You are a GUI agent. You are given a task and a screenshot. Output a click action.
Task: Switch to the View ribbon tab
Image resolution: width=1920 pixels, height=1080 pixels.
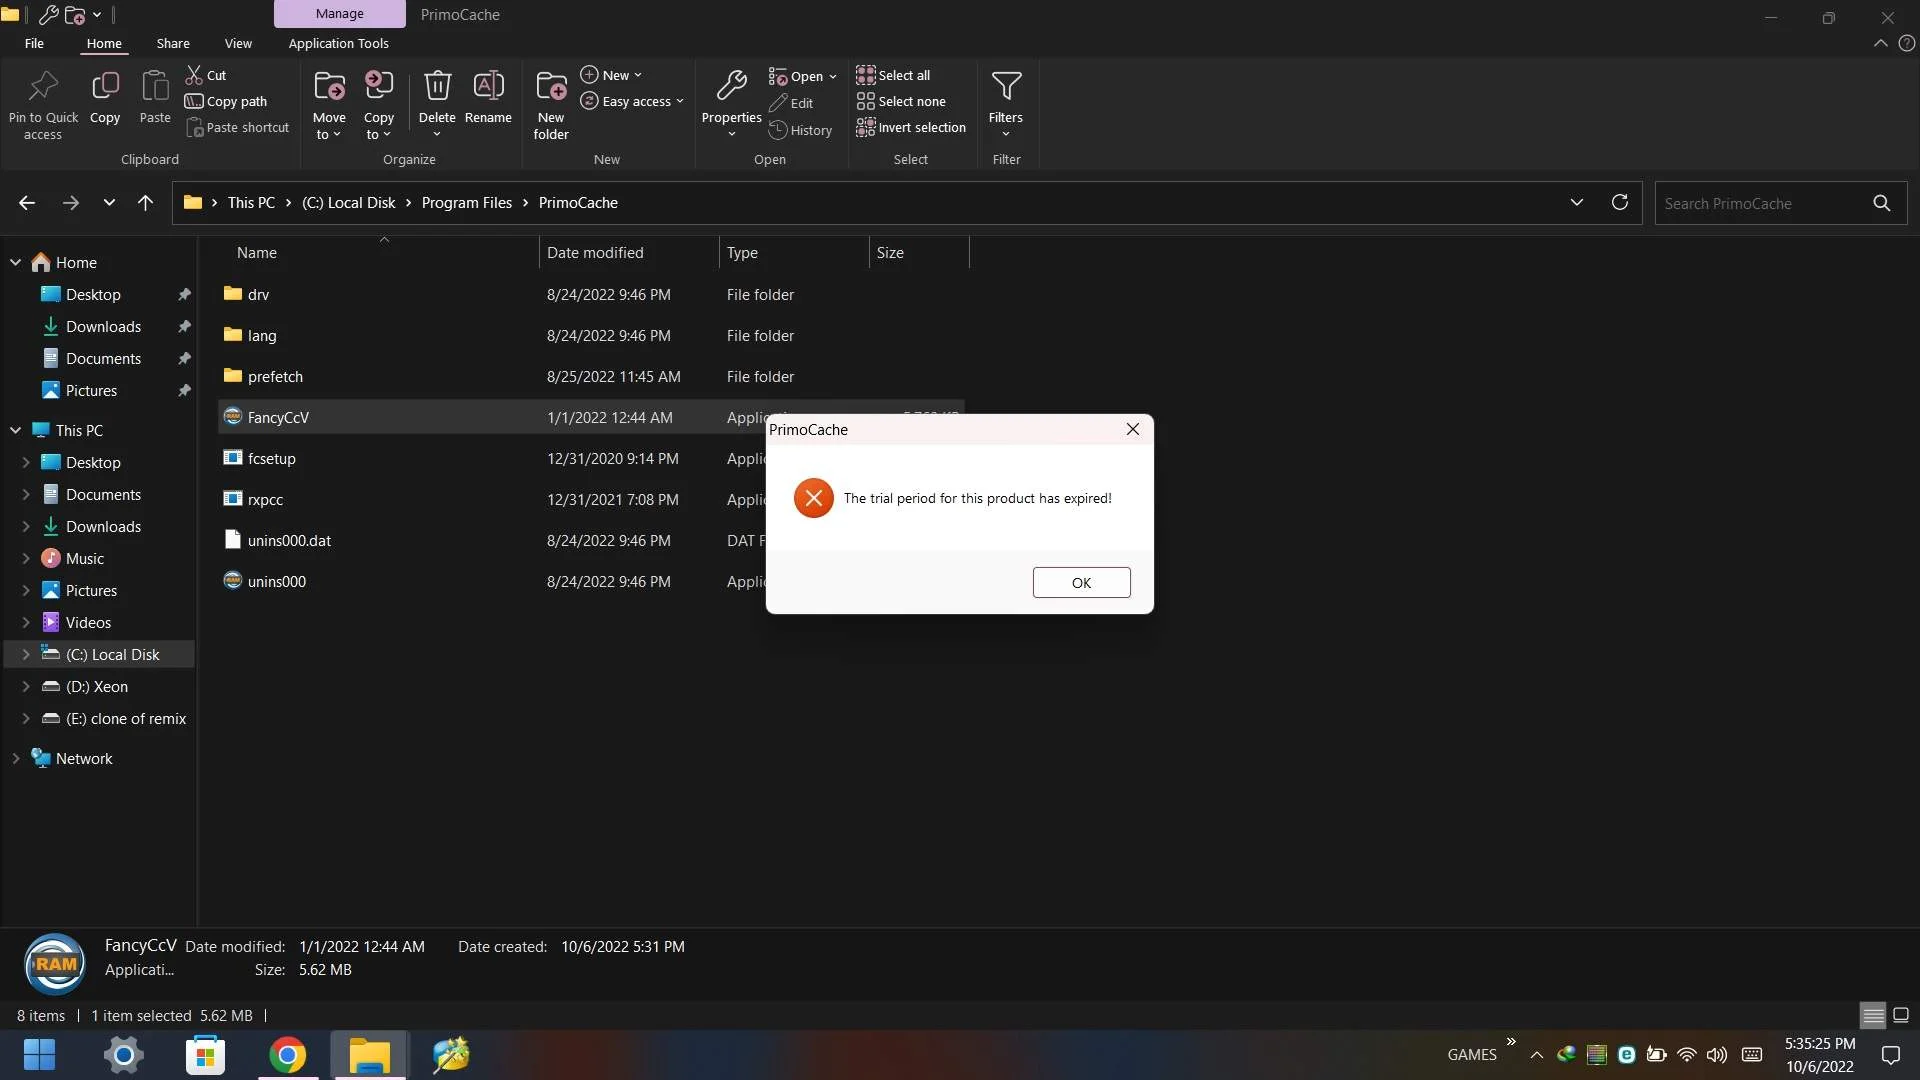(238, 43)
